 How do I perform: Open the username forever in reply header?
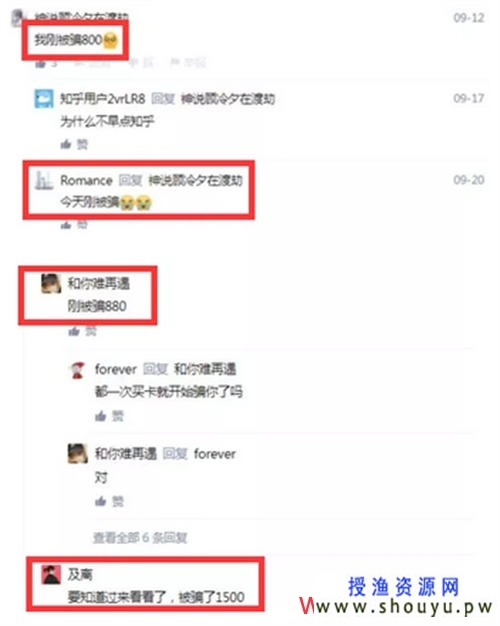[x=116, y=369]
